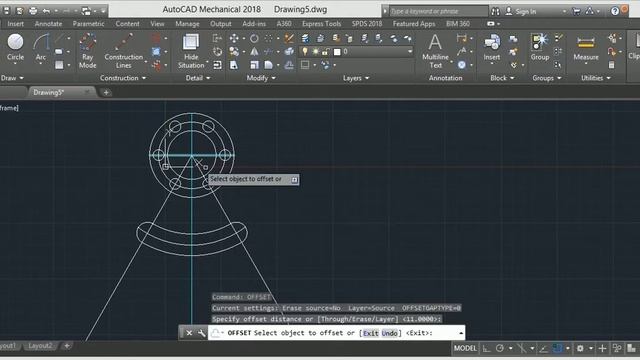The image size is (640, 360).
Task: Open the Parametric ribbon tab
Action: coord(88,24)
